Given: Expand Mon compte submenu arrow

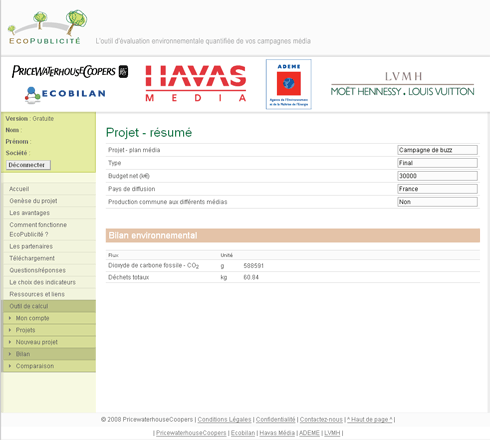Looking at the screenshot, I should [x=10, y=318].
